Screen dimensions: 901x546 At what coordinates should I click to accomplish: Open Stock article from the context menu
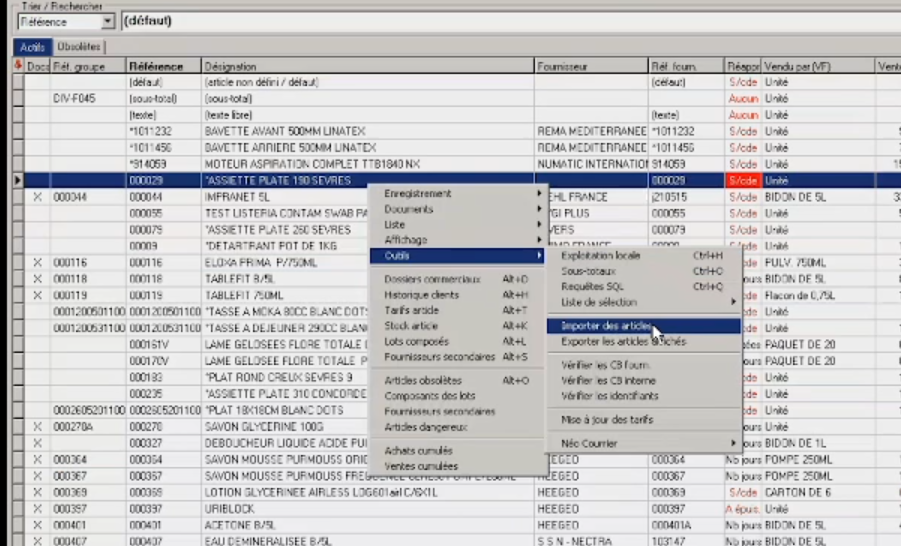click(411, 326)
